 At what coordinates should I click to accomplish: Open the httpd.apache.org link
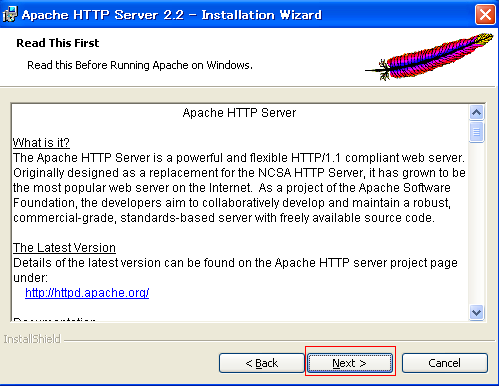pos(87,293)
